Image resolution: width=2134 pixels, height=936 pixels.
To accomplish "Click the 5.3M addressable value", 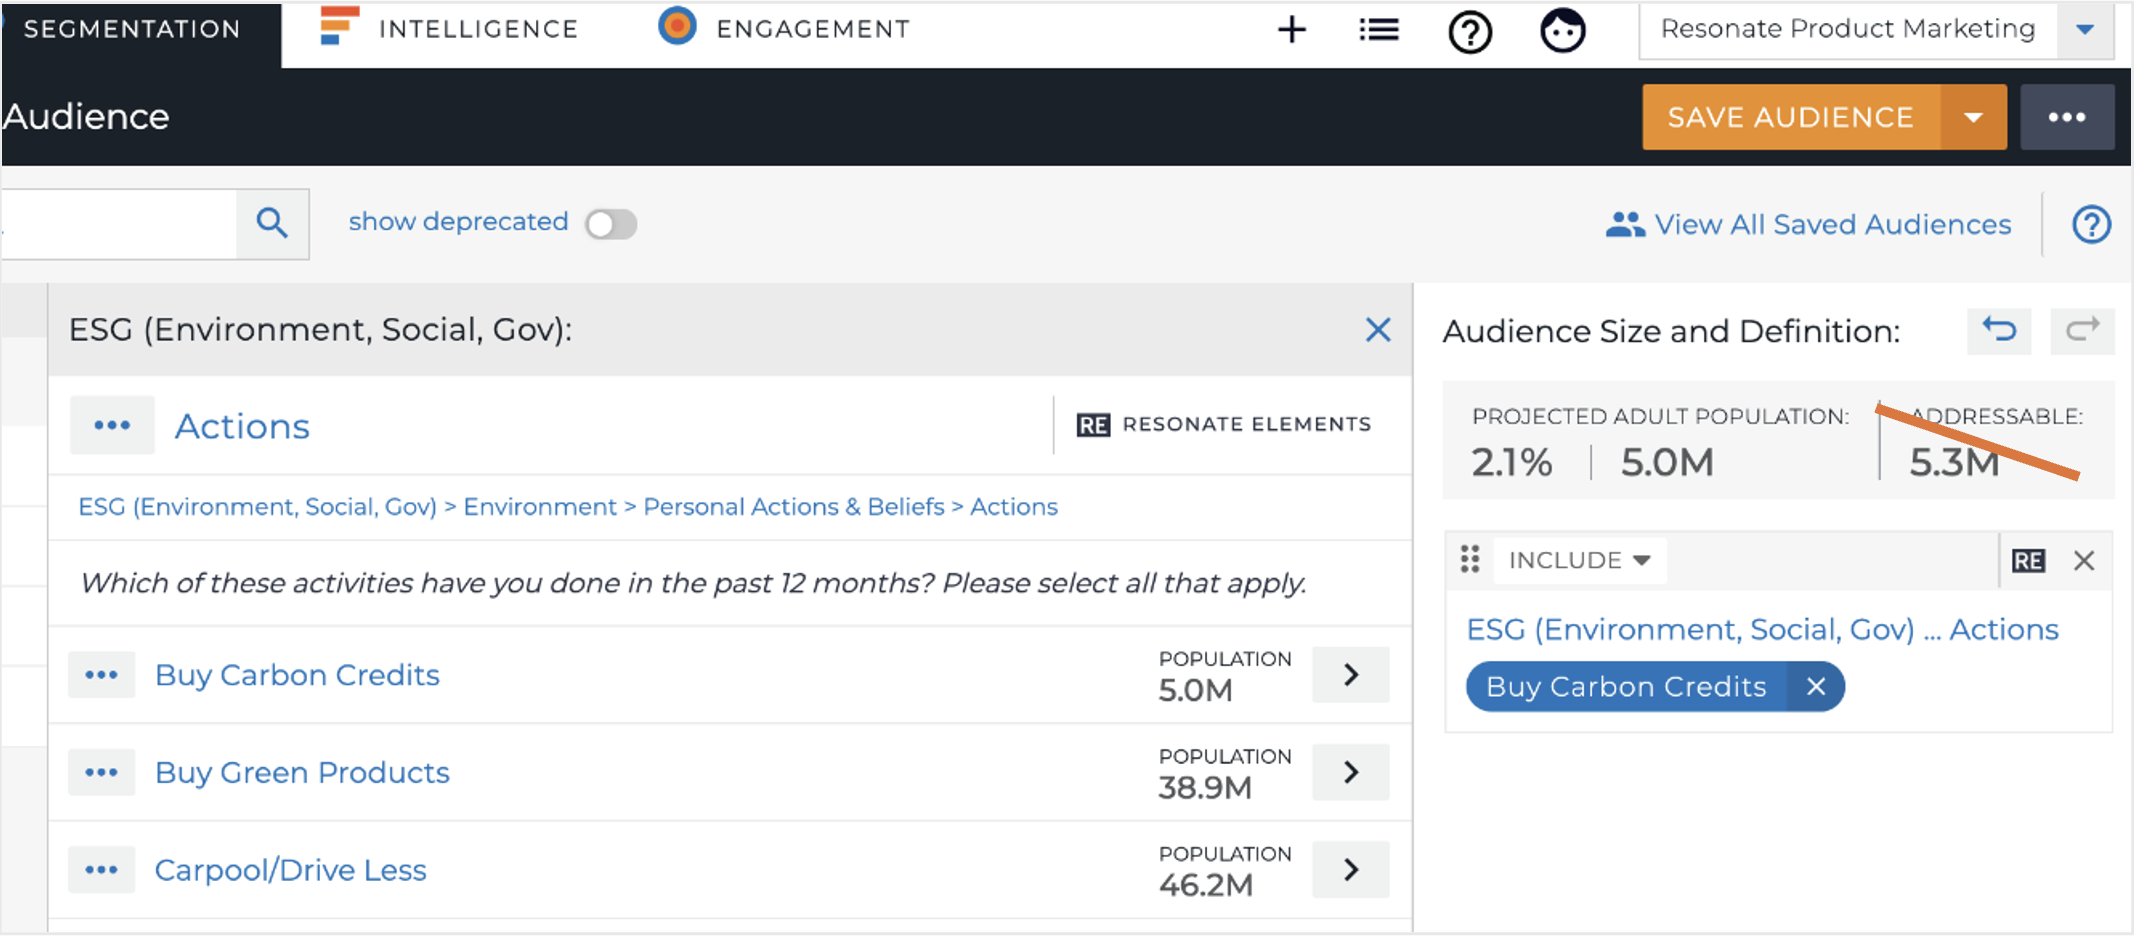I will pyautogui.click(x=1954, y=463).
